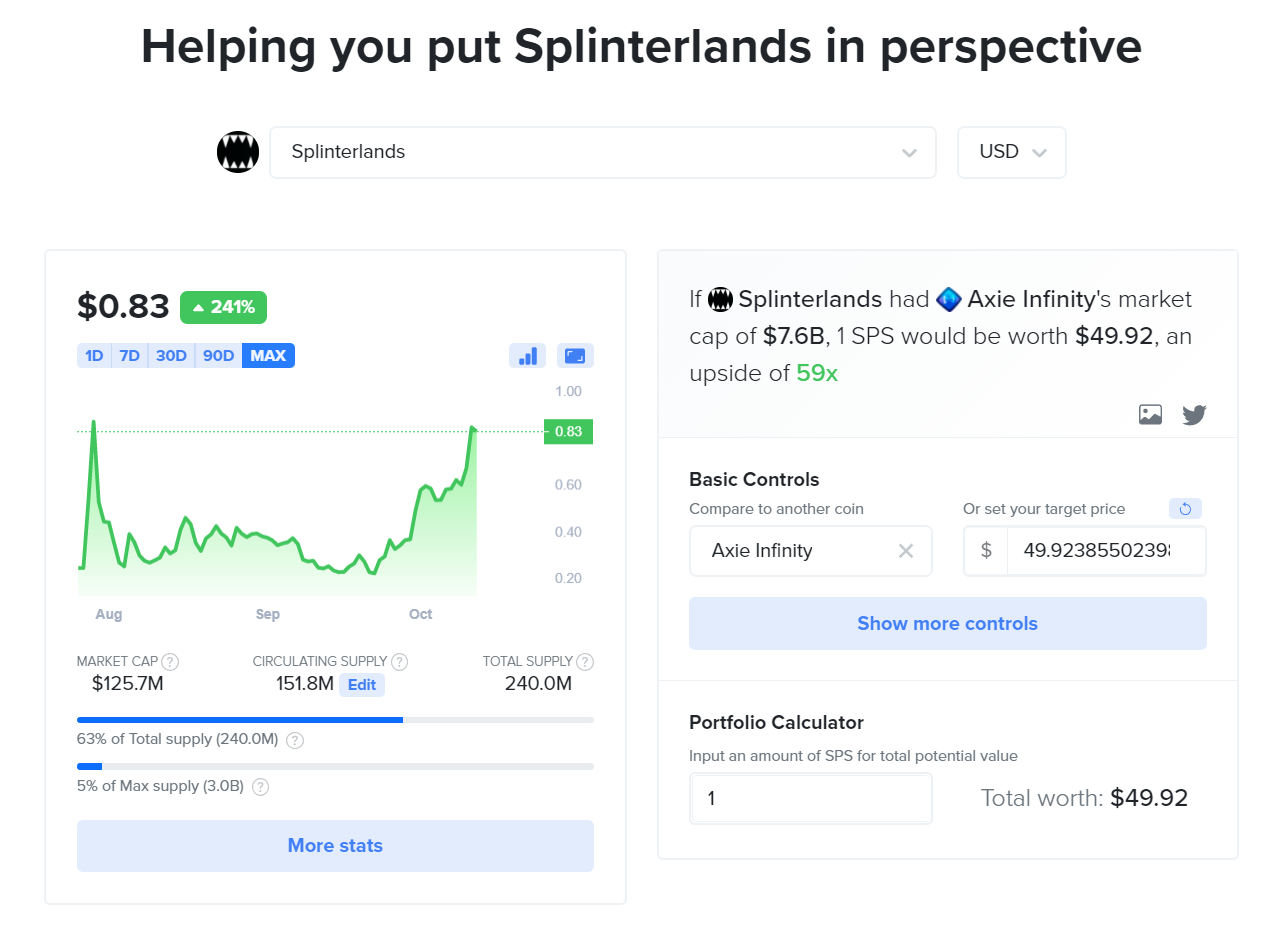
Task: Click the More stats button
Action: tap(335, 846)
